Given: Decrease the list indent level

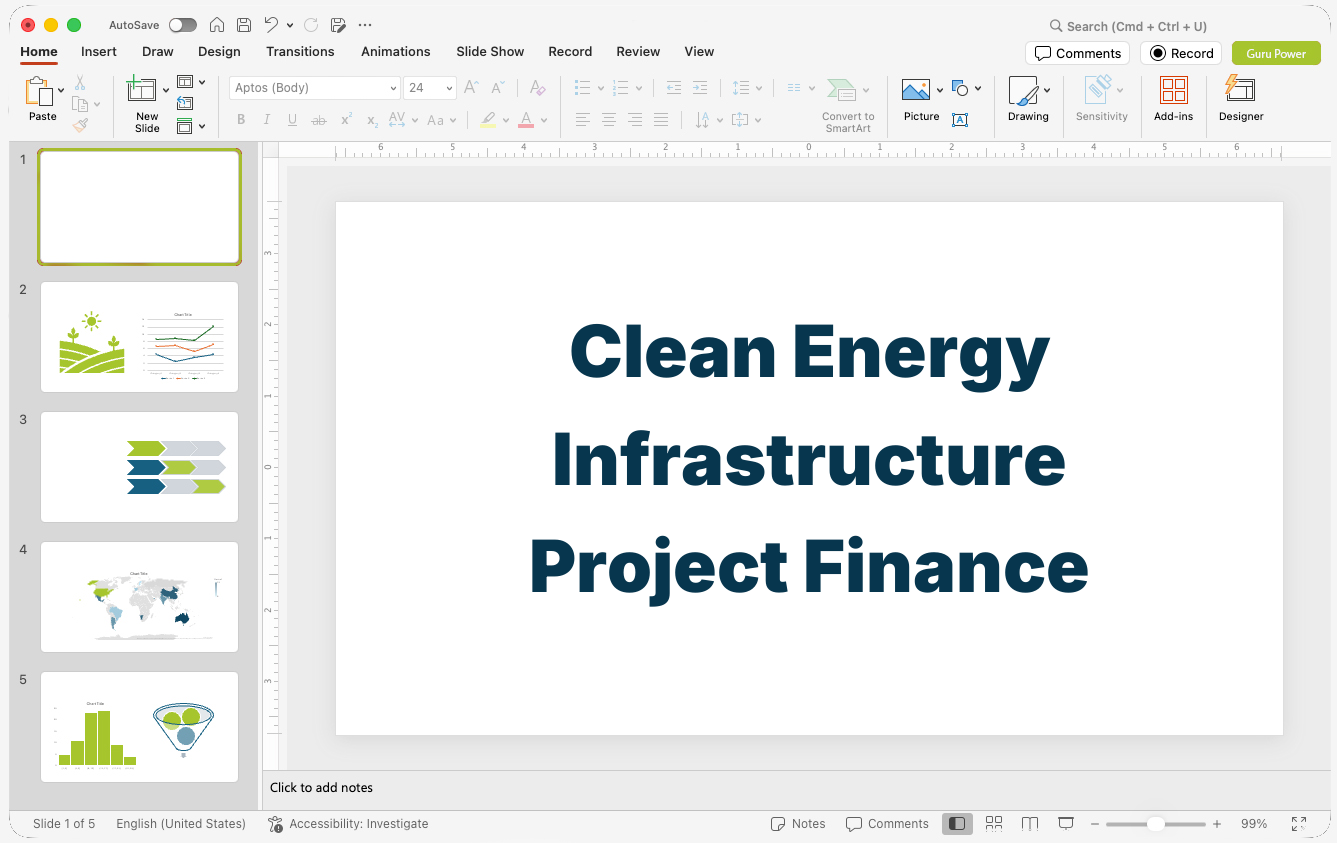Looking at the screenshot, I should [x=674, y=88].
